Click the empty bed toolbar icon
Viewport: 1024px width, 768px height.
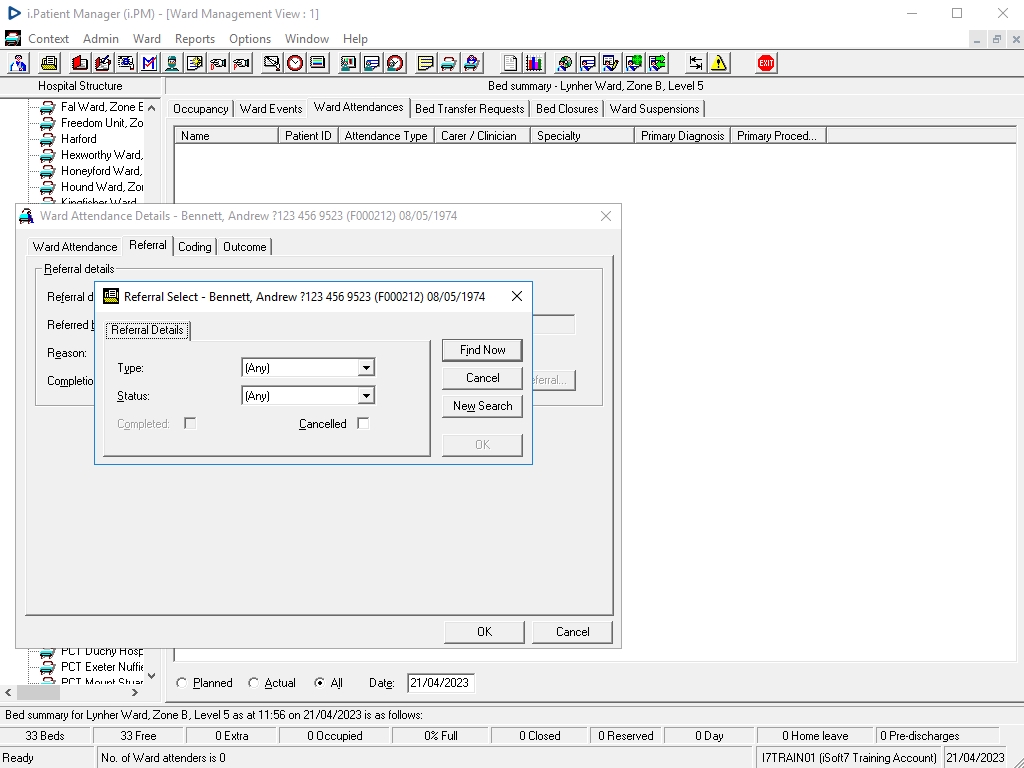tap(449, 63)
